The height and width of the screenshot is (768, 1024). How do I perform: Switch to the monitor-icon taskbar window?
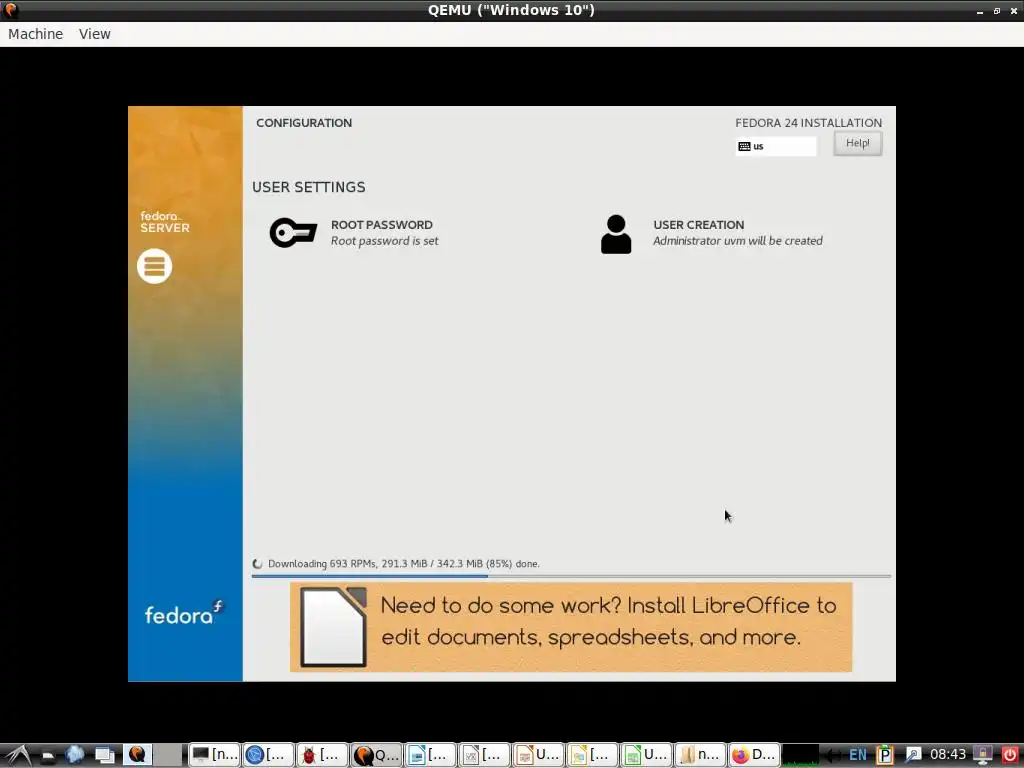click(214, 755)
